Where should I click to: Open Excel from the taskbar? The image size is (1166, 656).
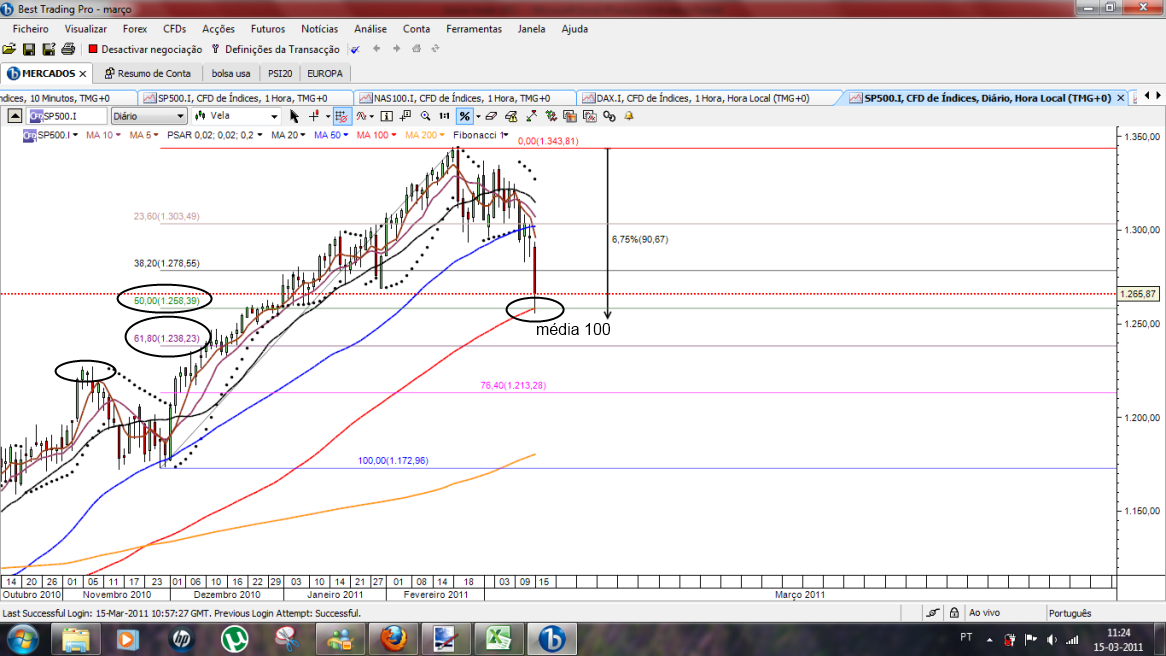pyautogui.click(x=499, y=639)
